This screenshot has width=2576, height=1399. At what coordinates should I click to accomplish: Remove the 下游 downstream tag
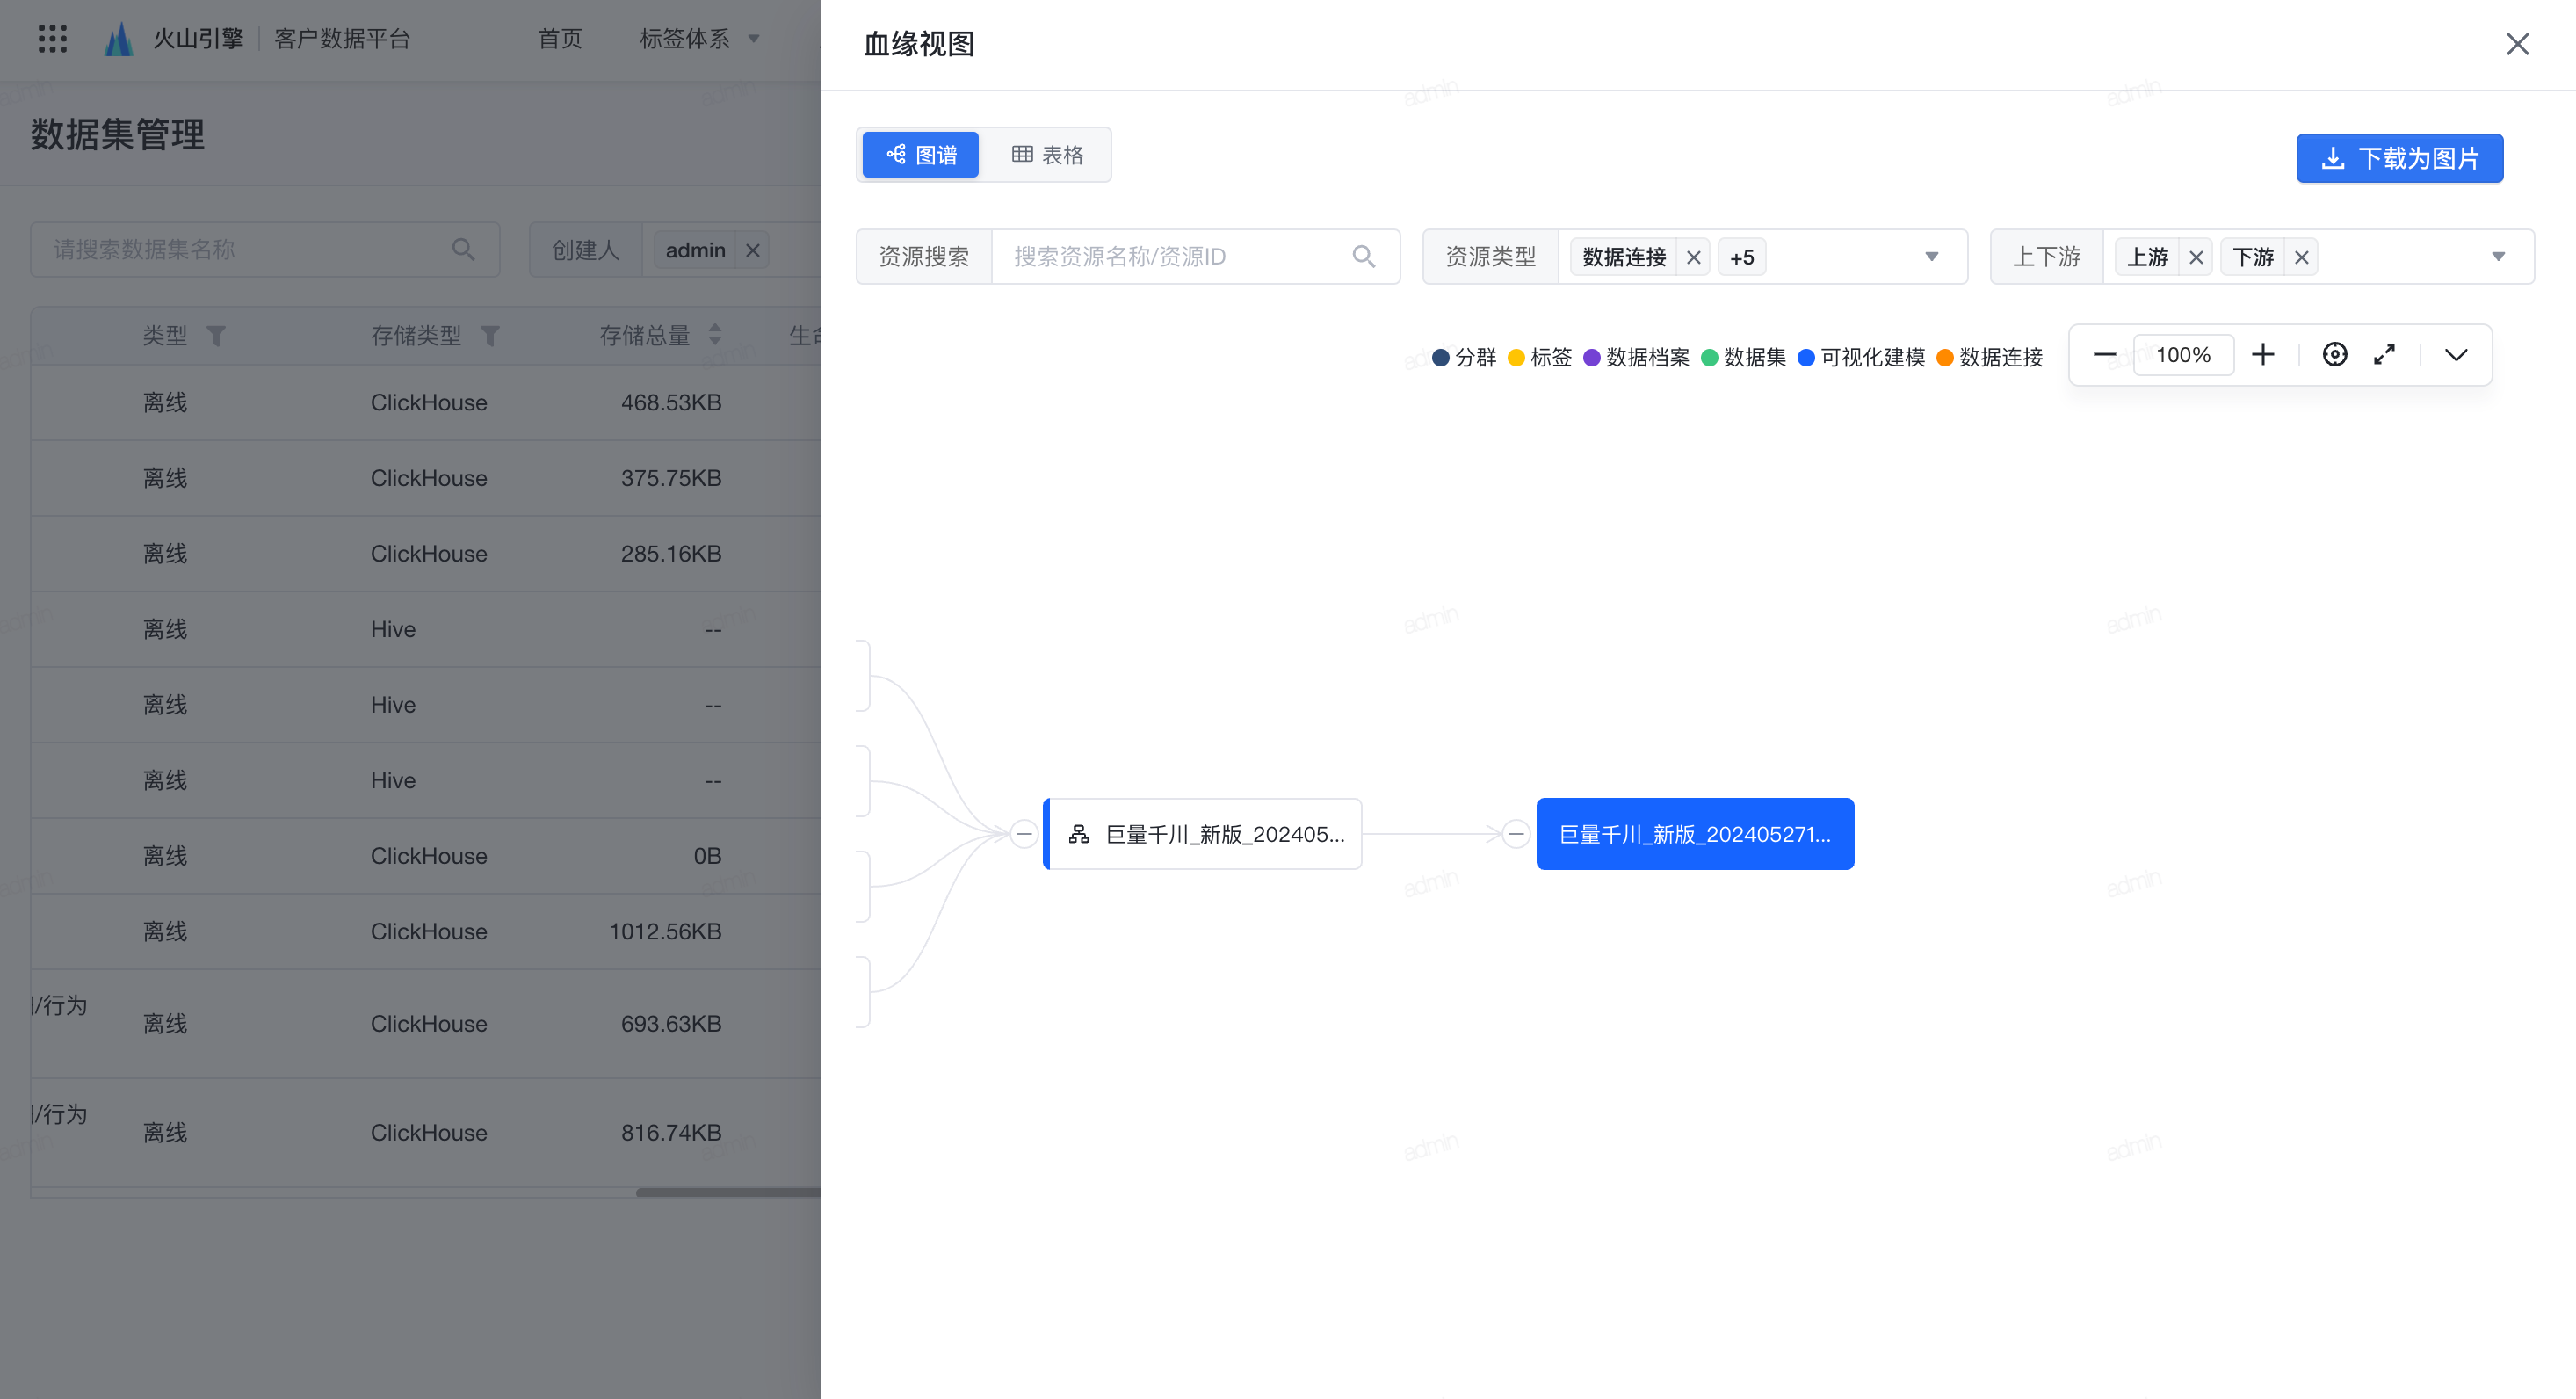pyautogui.click(x=2301, y=258)
